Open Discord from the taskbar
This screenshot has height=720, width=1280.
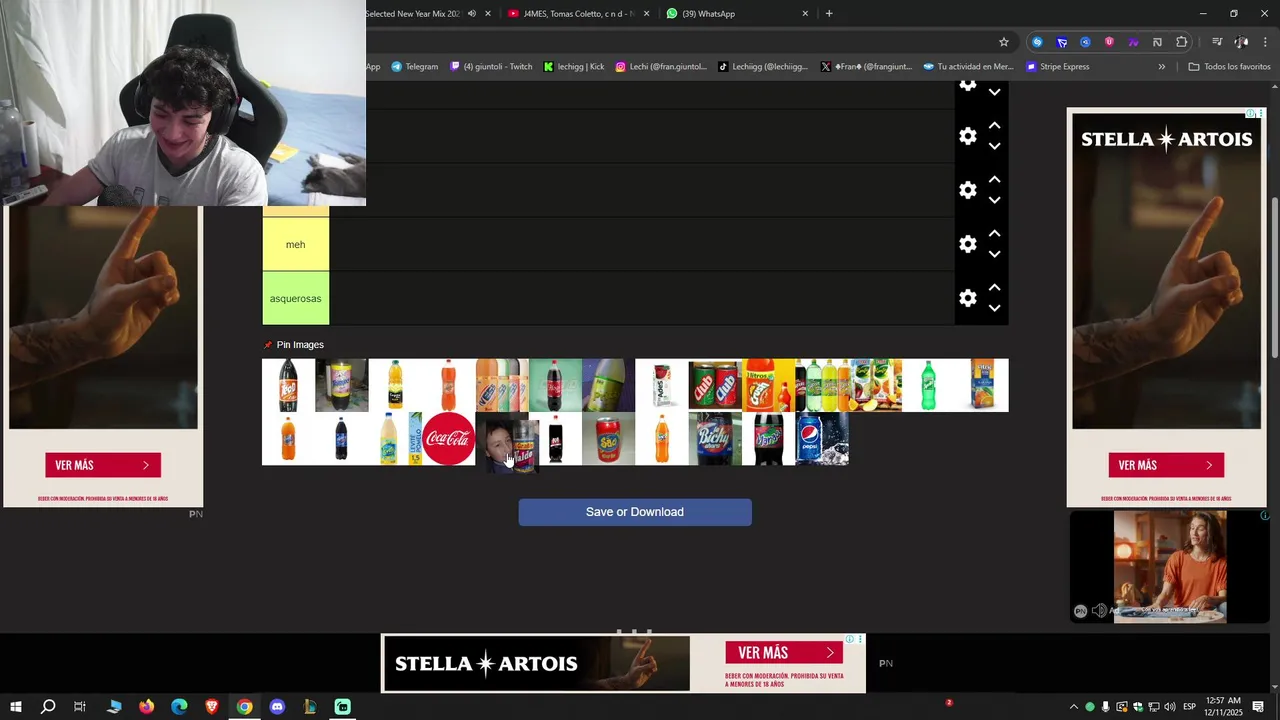[277, 707]
